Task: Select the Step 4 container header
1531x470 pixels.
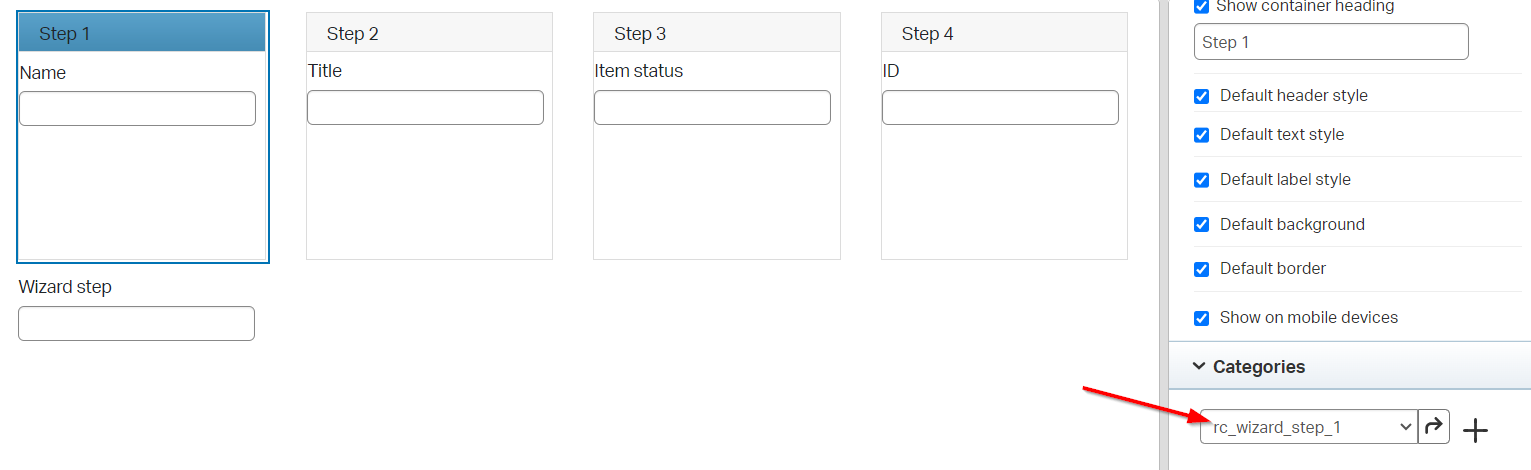Action: [1004, 34]
